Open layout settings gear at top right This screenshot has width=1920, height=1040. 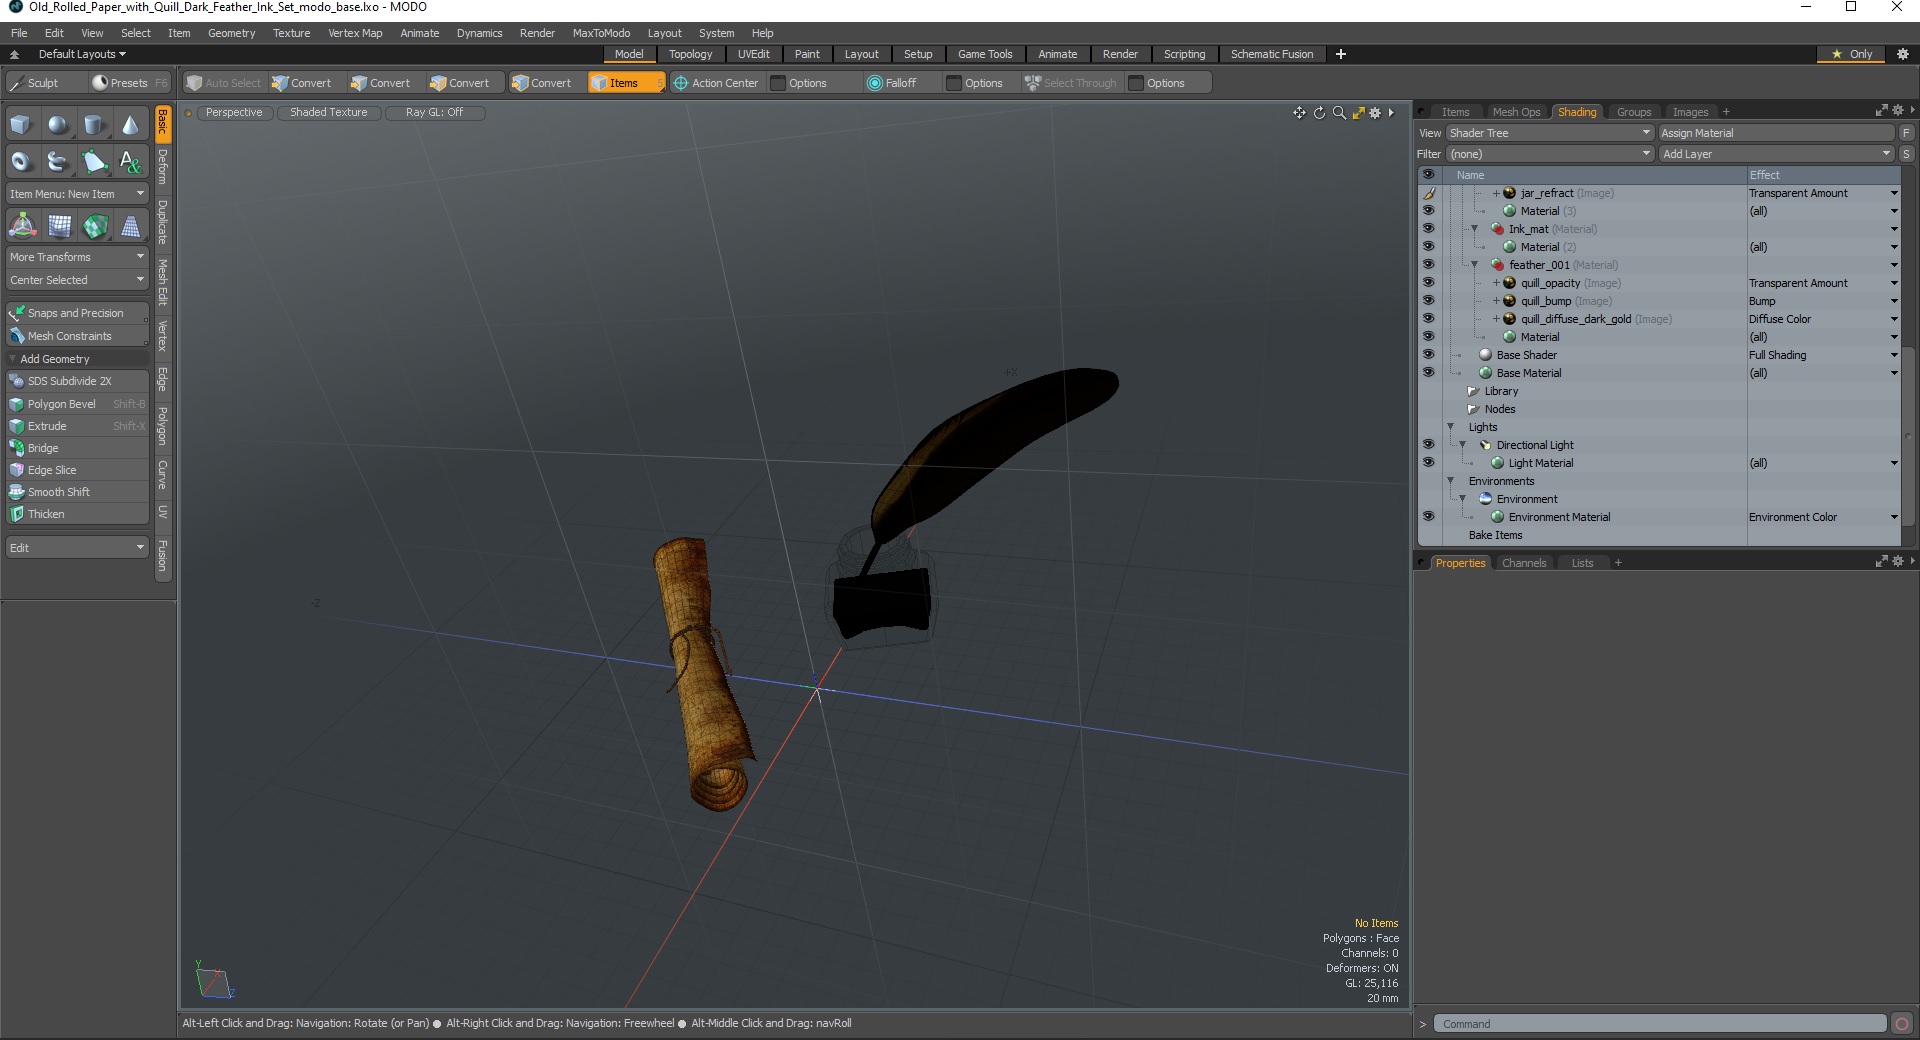[x=1903, y=54]
